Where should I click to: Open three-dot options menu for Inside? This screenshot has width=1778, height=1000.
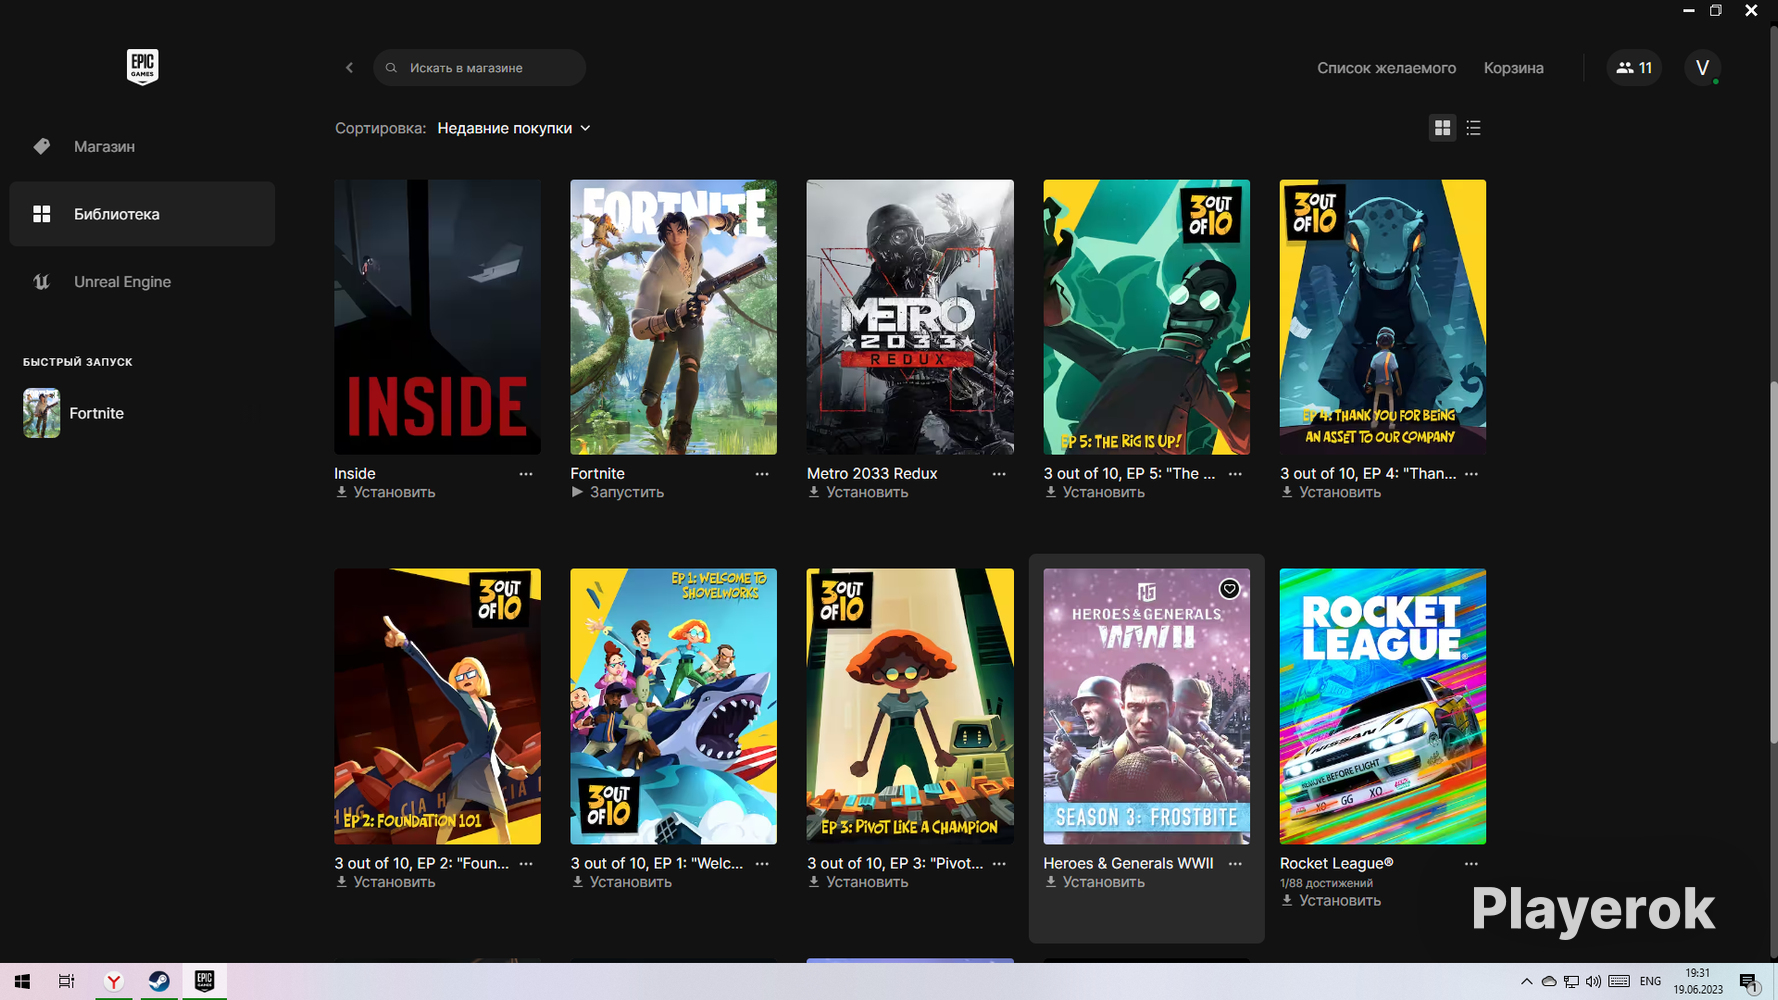(526, 474)
